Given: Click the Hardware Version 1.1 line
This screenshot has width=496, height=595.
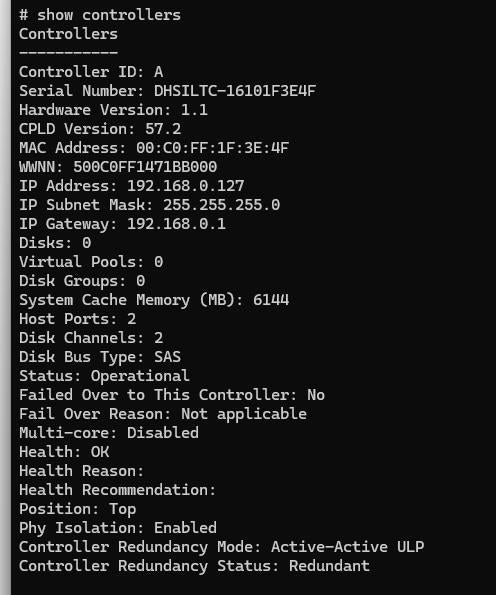Looking at the screenshot, I should tap(113, 110).
